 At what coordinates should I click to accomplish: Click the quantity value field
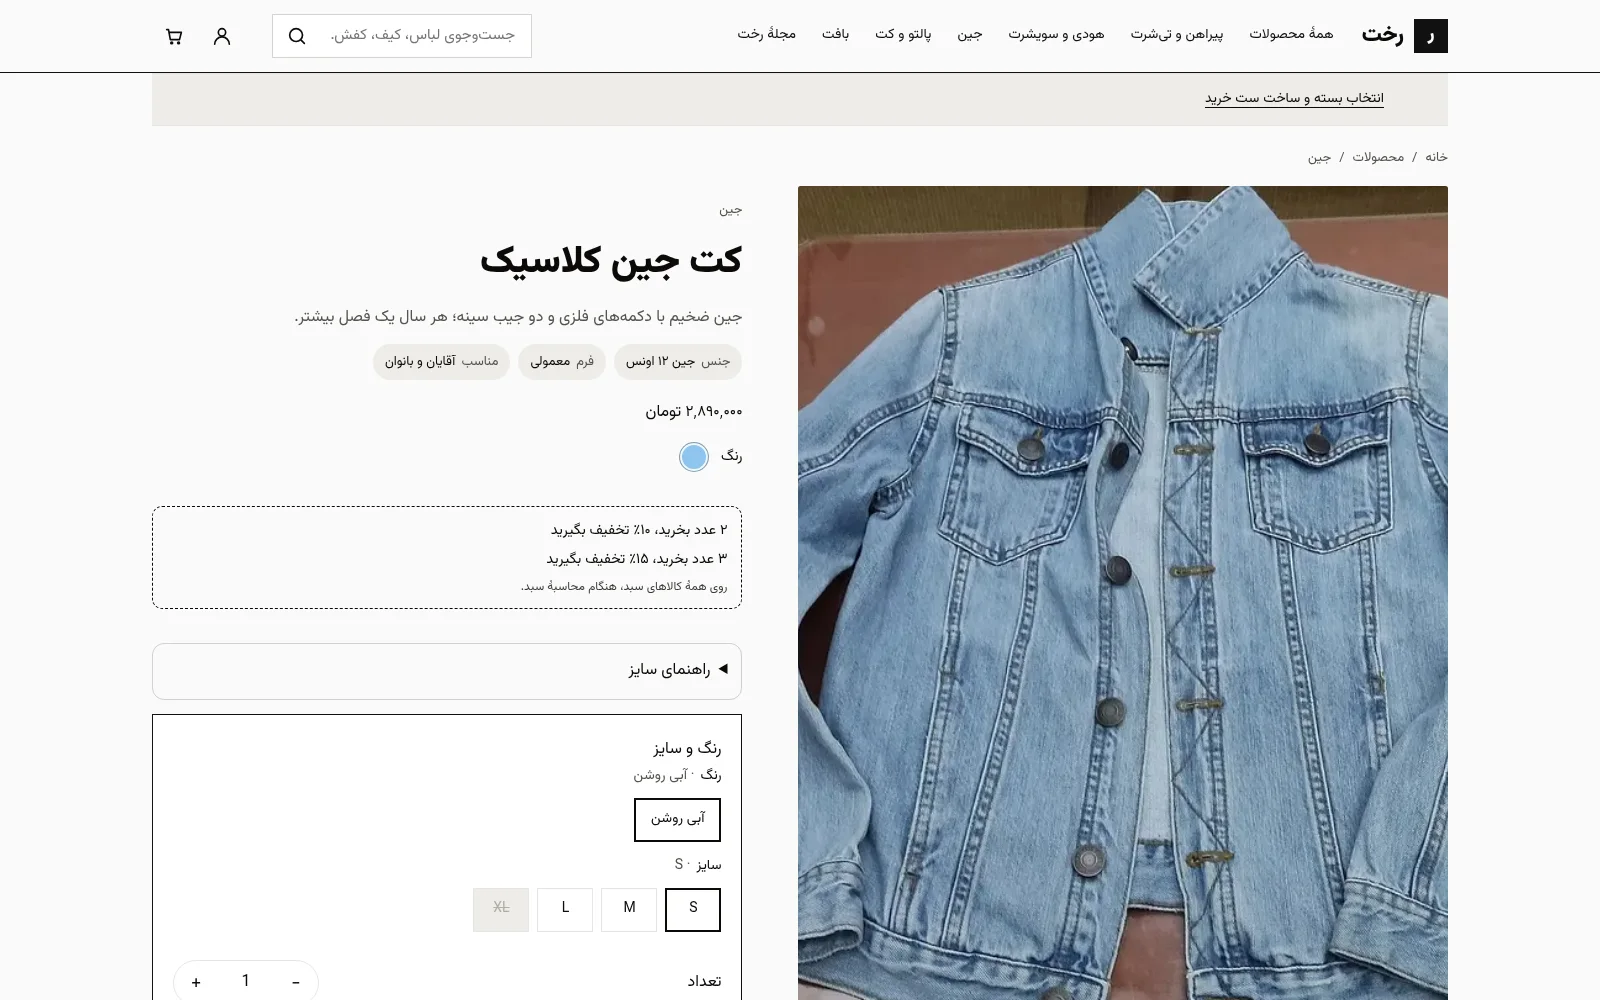(x=246, y=982)
